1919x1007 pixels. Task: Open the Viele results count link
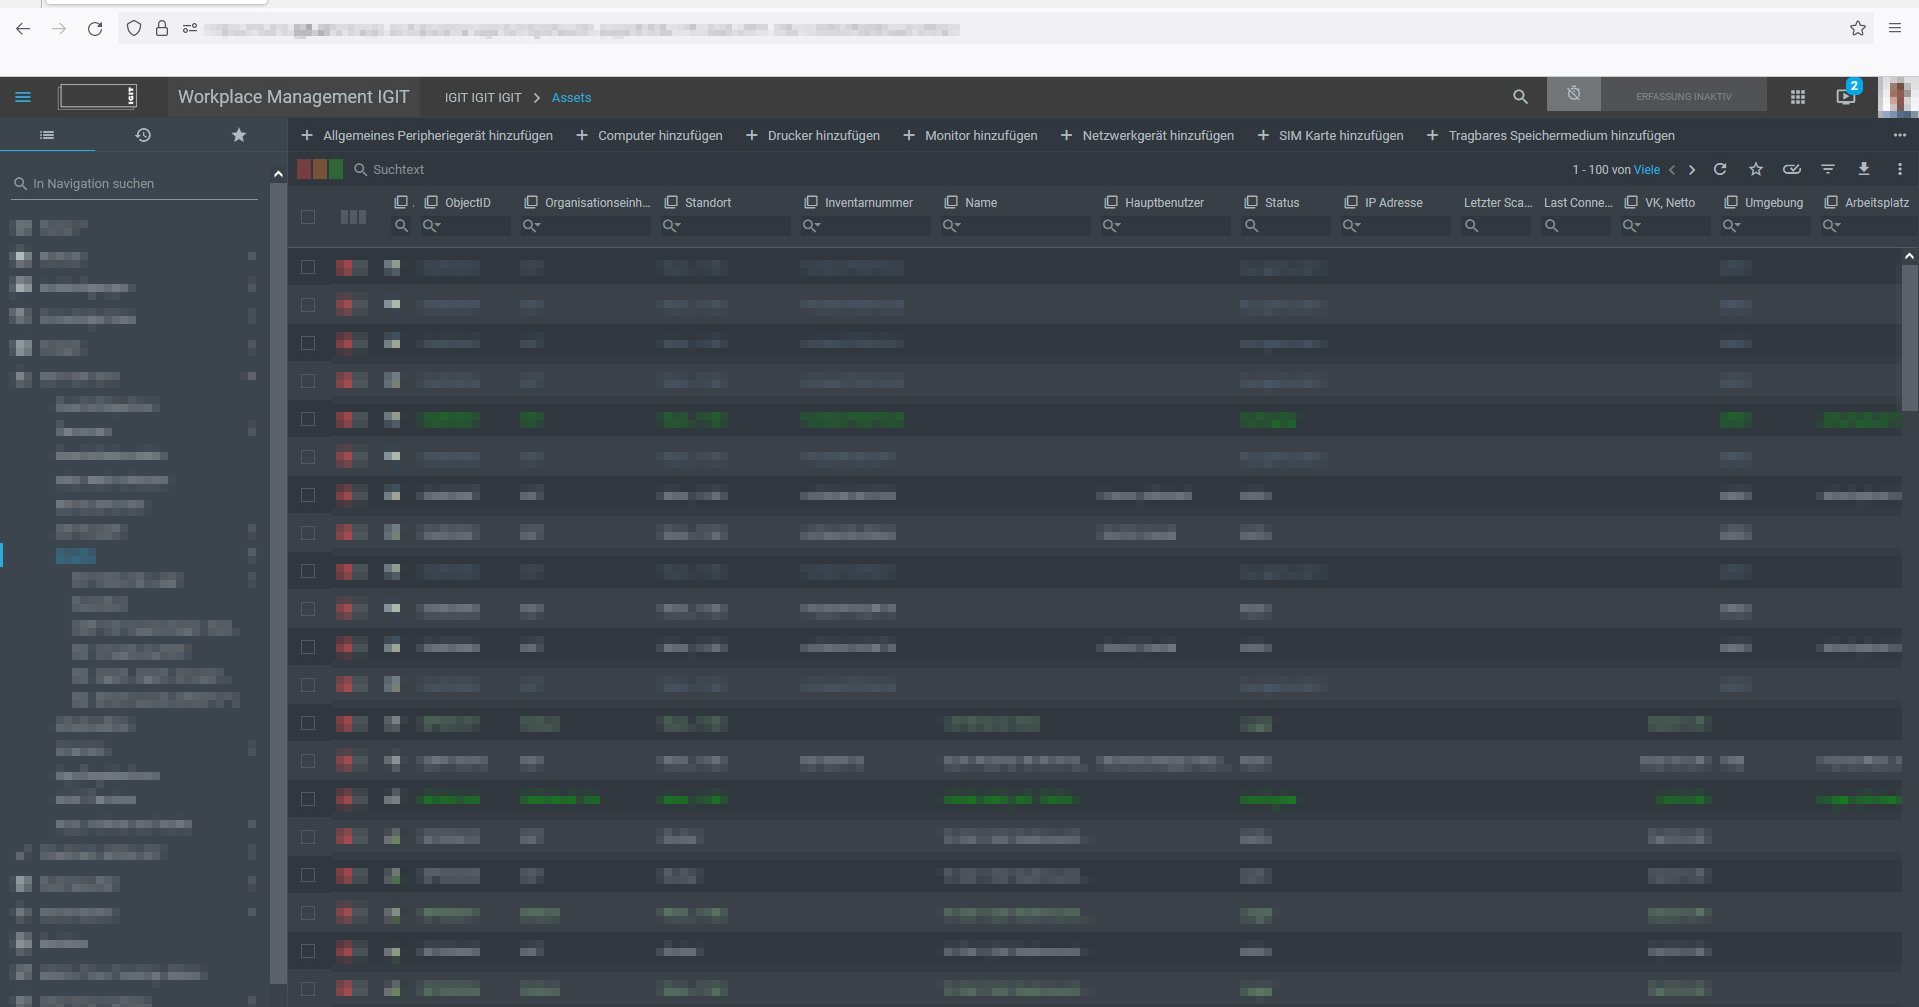click(1647, 169)
